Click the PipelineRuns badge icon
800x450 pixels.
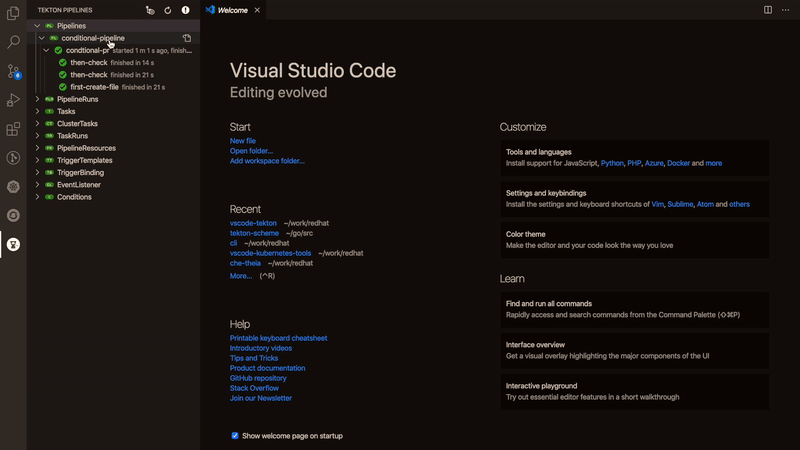[x=49, y=99]
